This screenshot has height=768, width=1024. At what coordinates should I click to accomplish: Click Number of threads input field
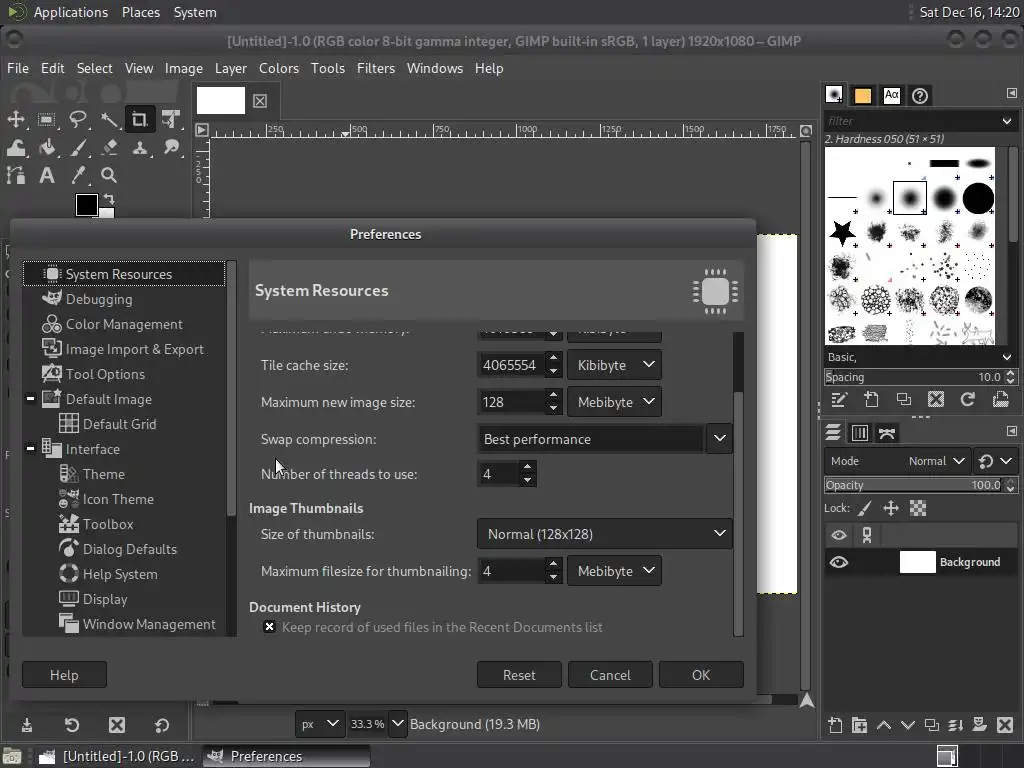point(498,474)
